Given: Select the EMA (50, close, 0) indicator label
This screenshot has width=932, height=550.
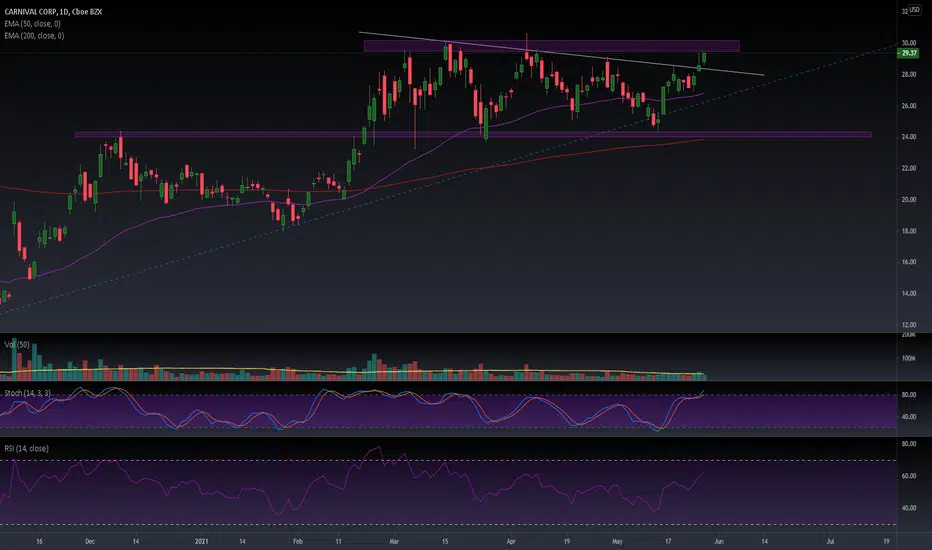Looking at the screenshot, I should 32,24.
